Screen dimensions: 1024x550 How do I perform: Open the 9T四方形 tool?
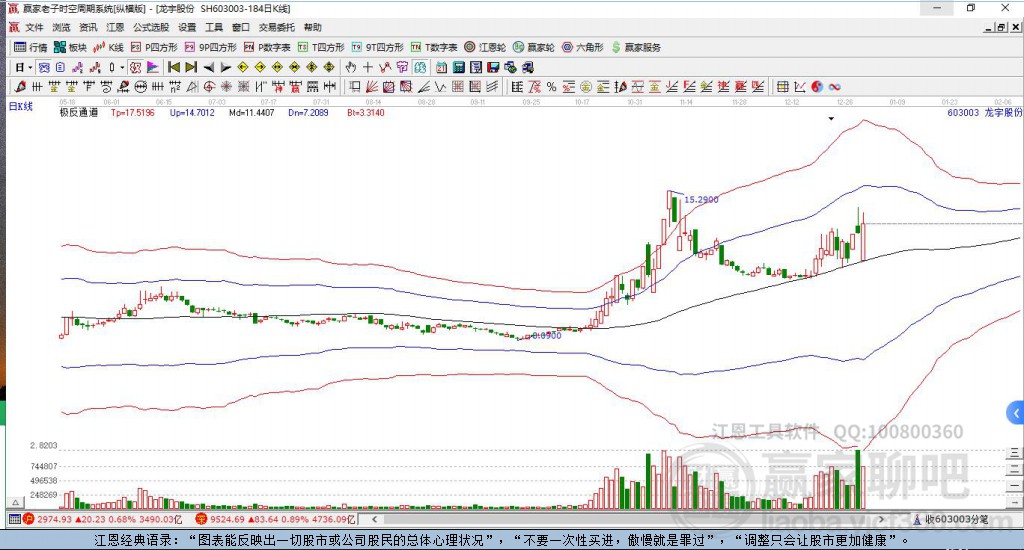point(377,47)
